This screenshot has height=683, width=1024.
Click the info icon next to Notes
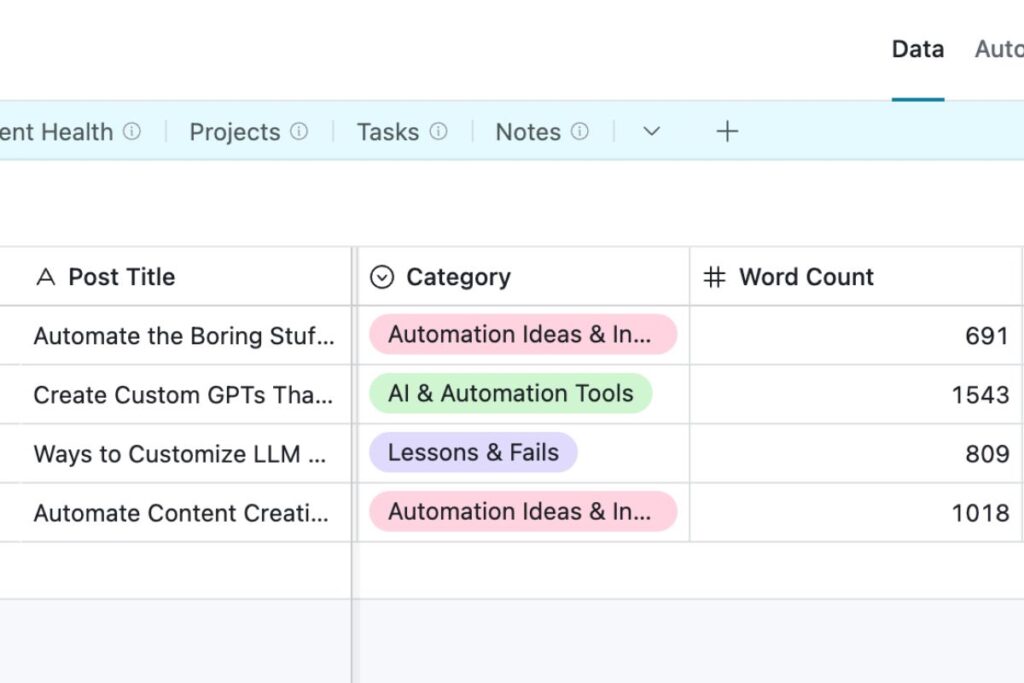[x=579, y=131]
